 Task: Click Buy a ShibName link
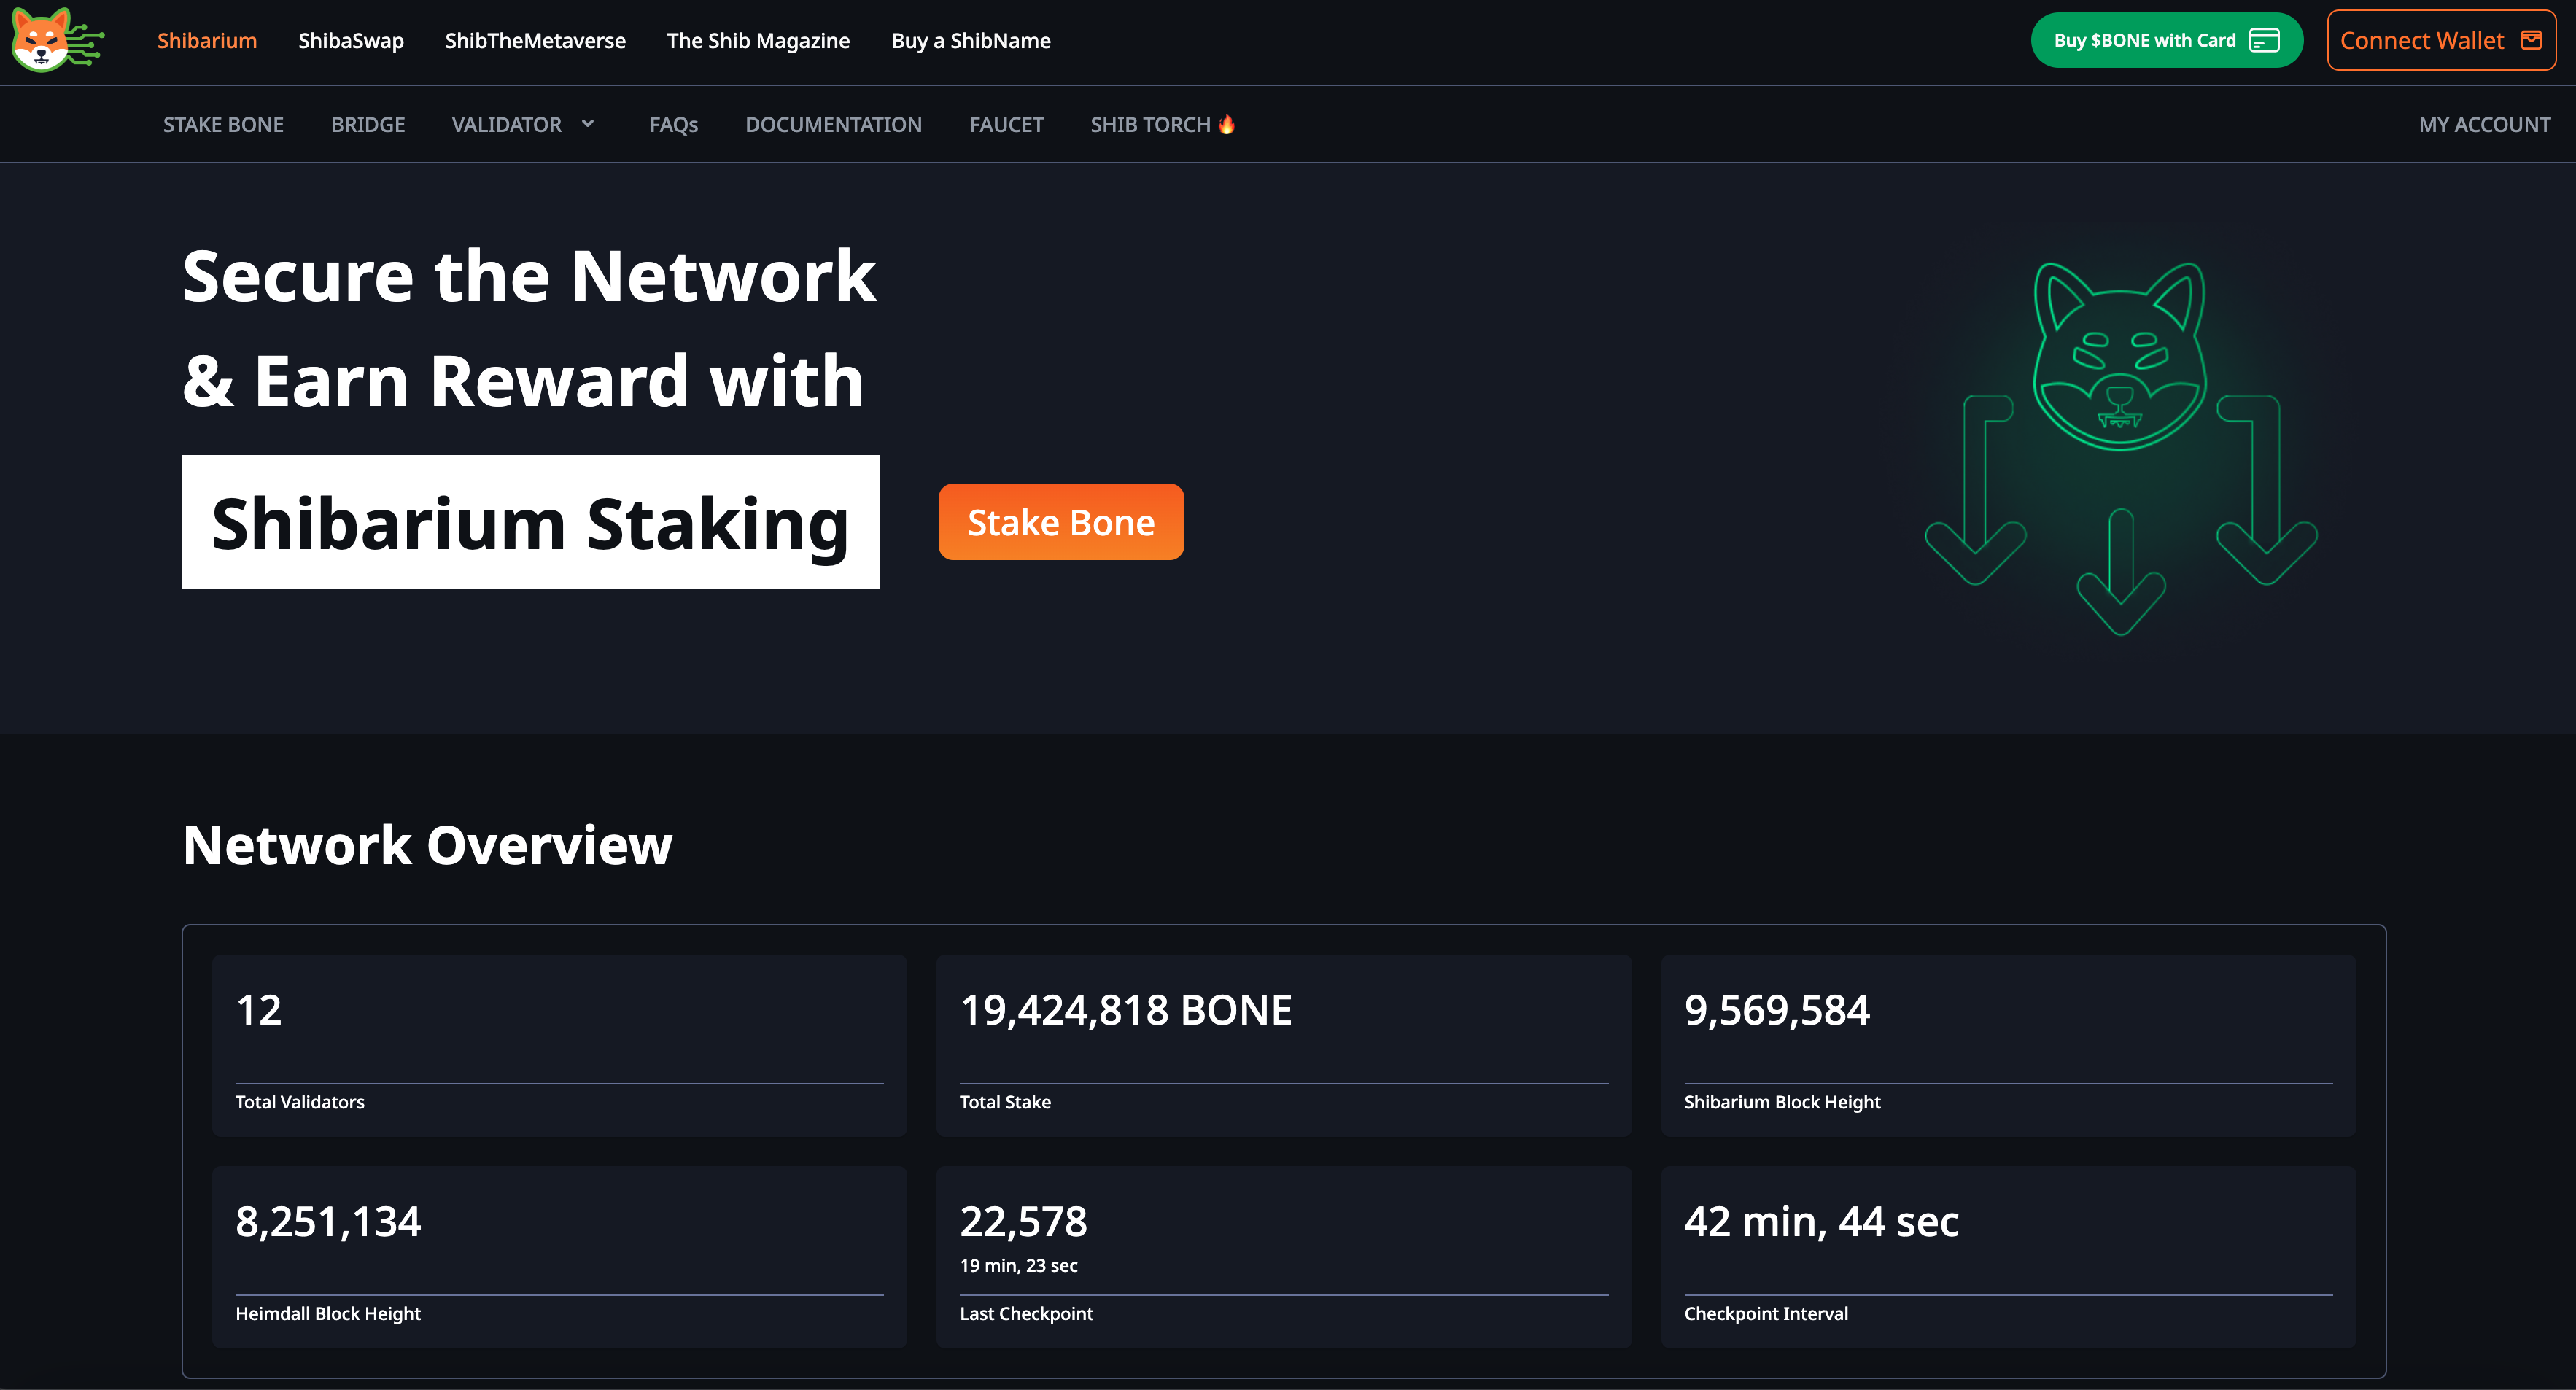[970, 40]
